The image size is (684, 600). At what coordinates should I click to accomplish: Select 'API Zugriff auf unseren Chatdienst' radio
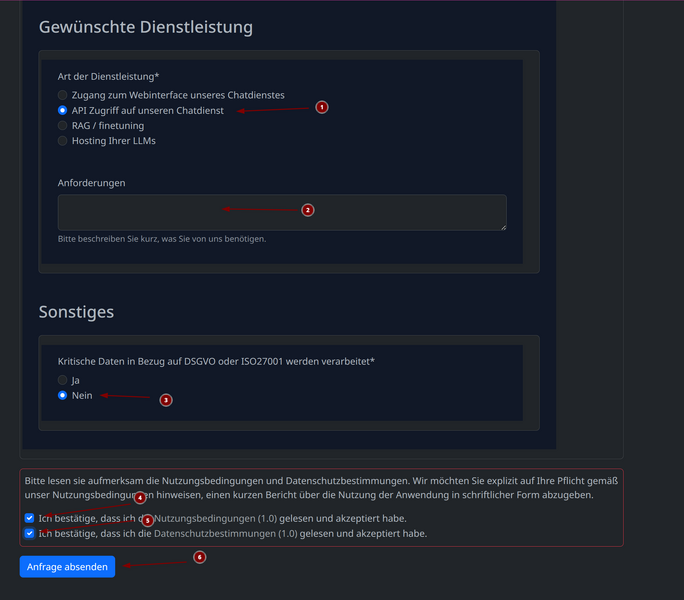[63, 110]
